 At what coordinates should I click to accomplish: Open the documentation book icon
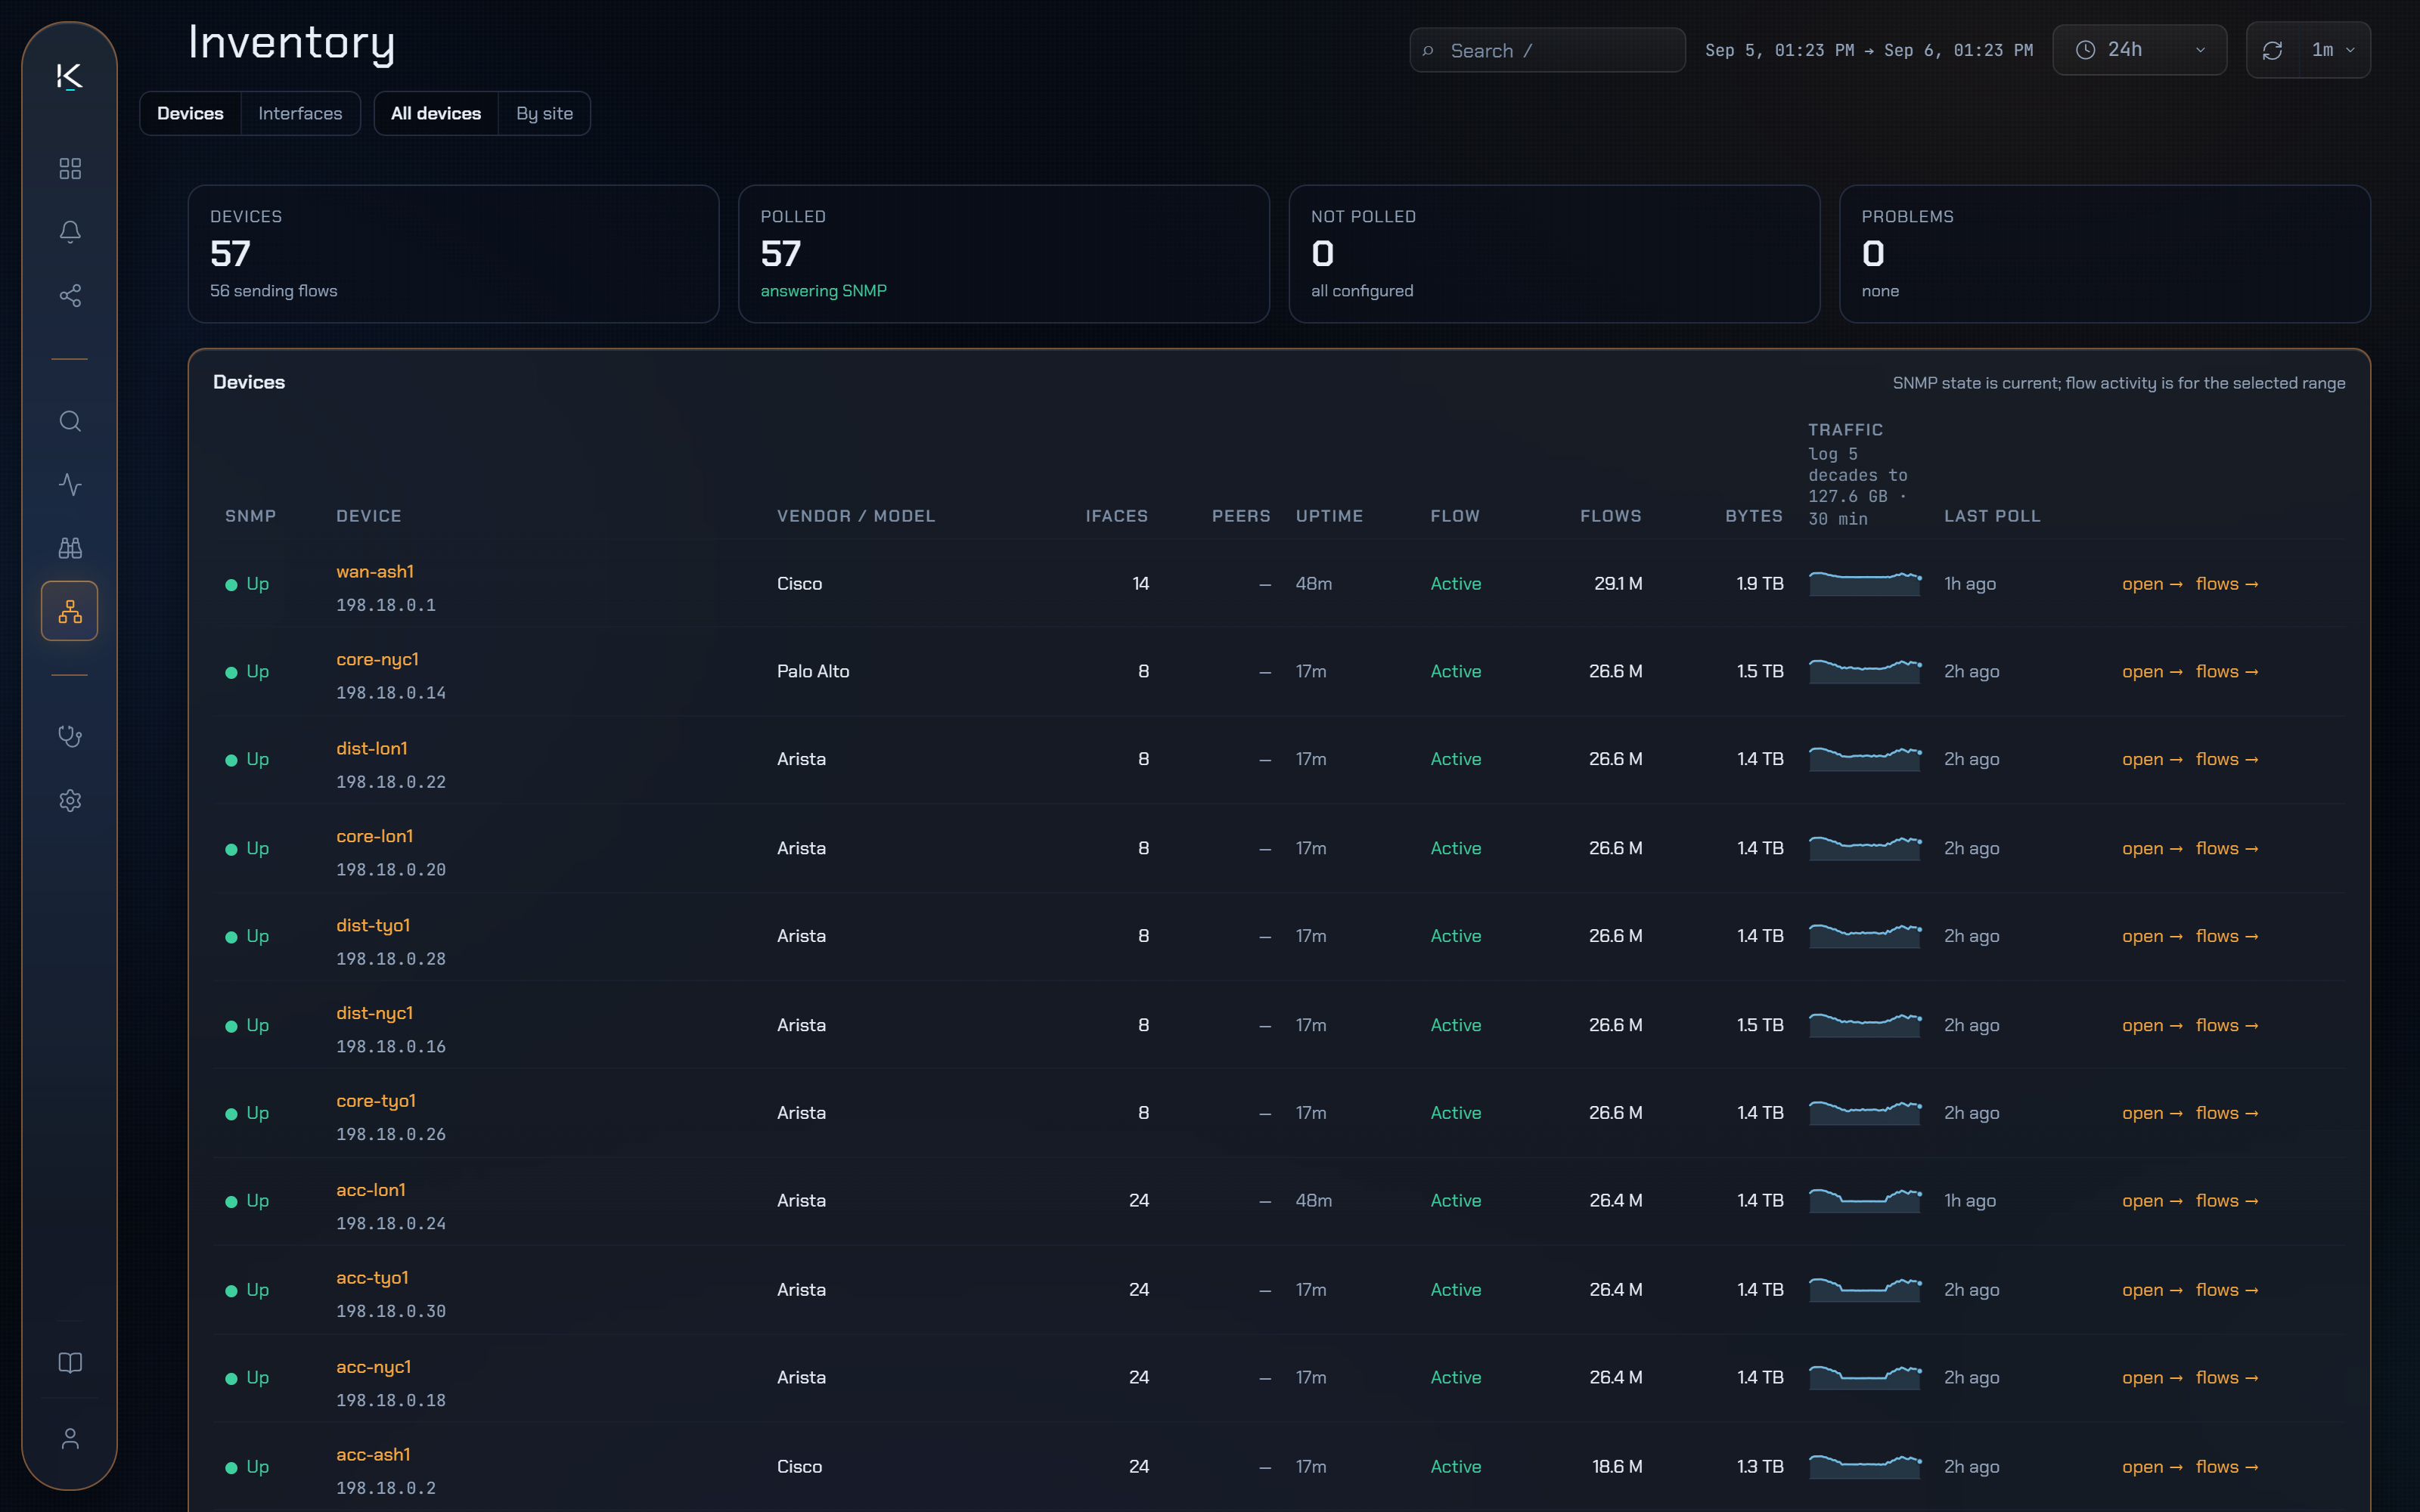pyautogui.click(x=69, y=1363)
